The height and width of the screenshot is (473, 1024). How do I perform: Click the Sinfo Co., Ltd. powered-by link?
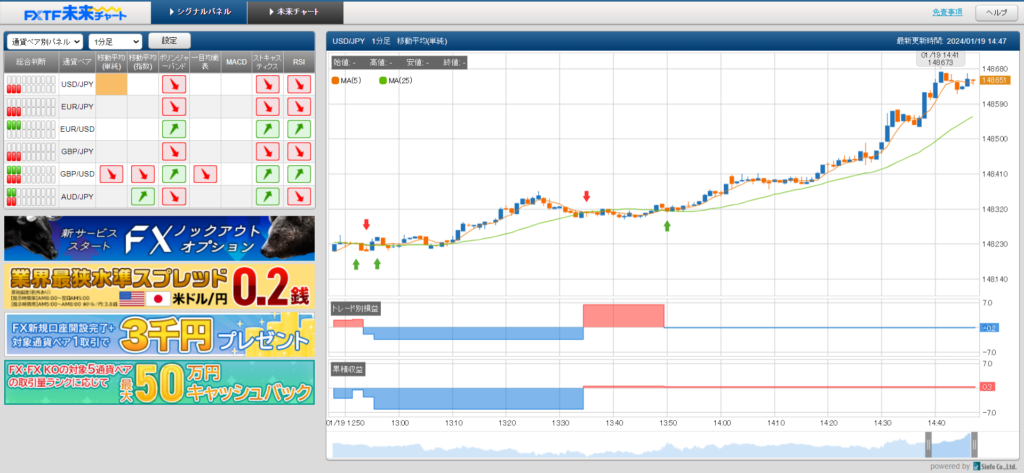tap(994, 466)
